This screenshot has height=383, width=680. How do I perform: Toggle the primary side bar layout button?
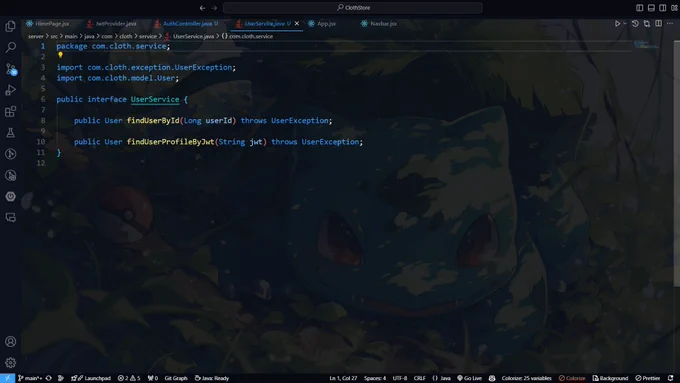(x=639, y=8)
